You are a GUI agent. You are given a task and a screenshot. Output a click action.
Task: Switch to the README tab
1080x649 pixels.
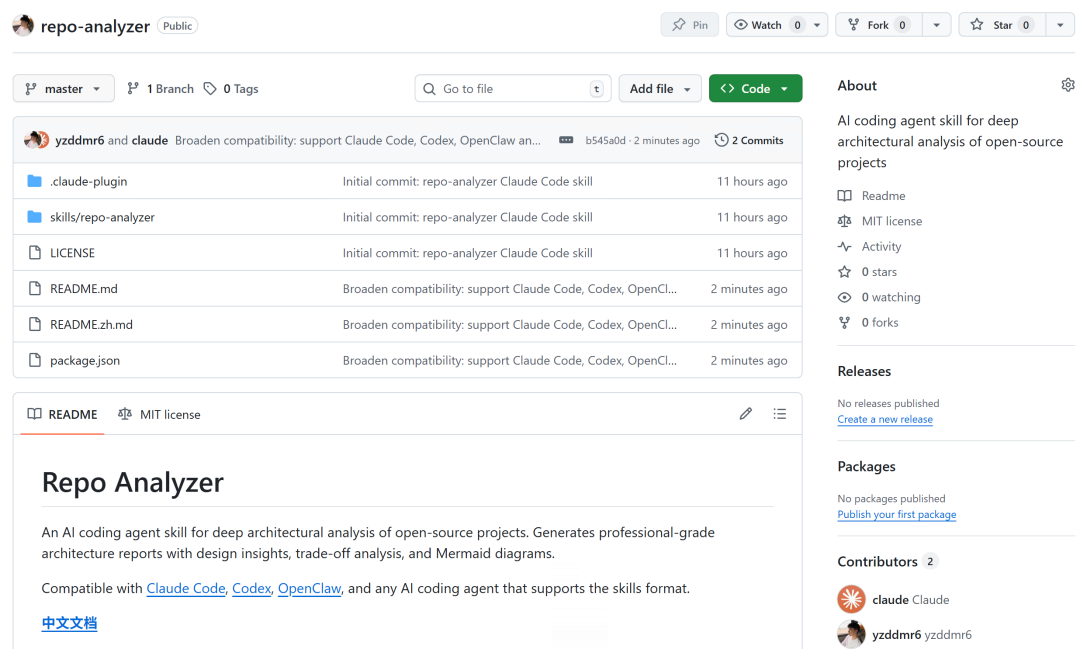pyautogui.click(x=62, y=414)
